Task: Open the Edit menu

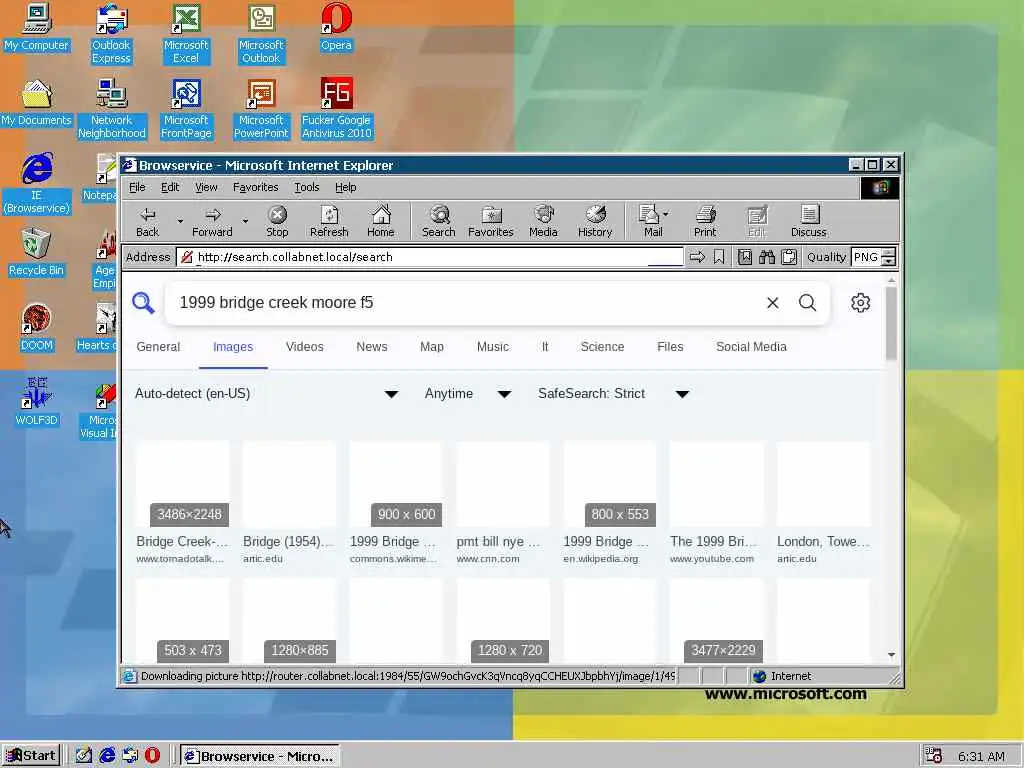Action: pyautogui.click(x=170, y=187)
